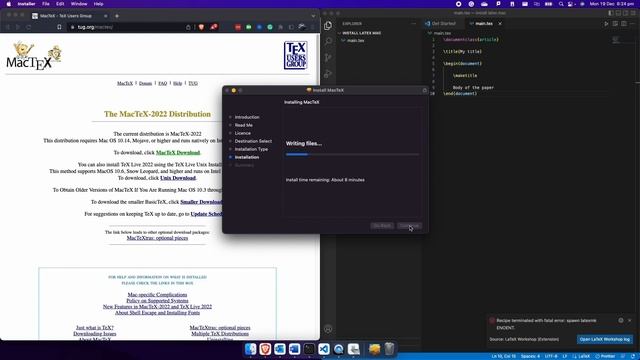Screen dimensions: 640x360
Task: Open the File menu in menu bar
Action: (46, 4)
